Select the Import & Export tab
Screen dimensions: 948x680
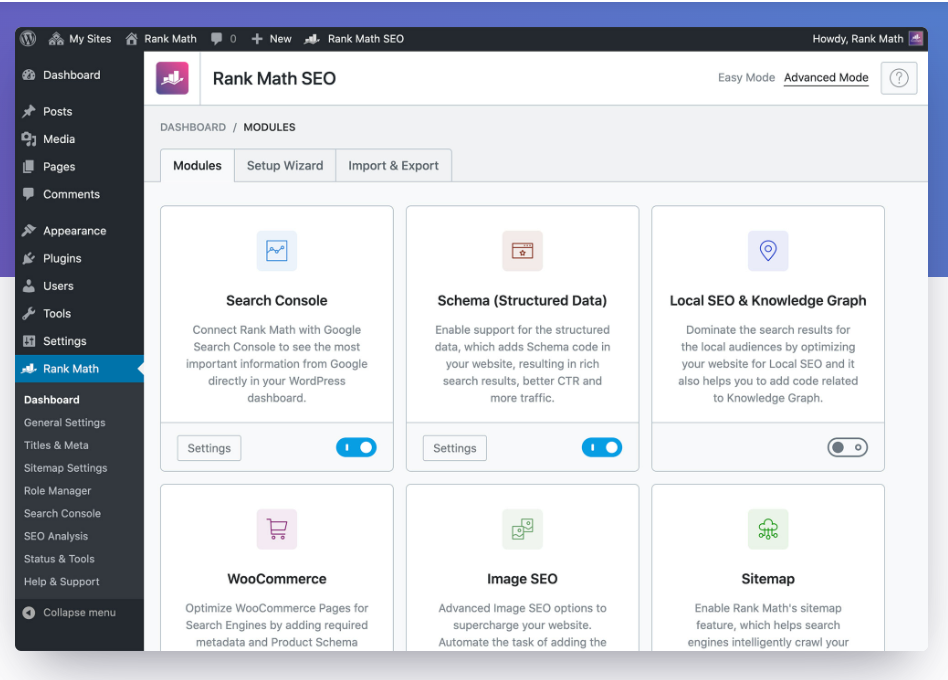click(393, 166)
